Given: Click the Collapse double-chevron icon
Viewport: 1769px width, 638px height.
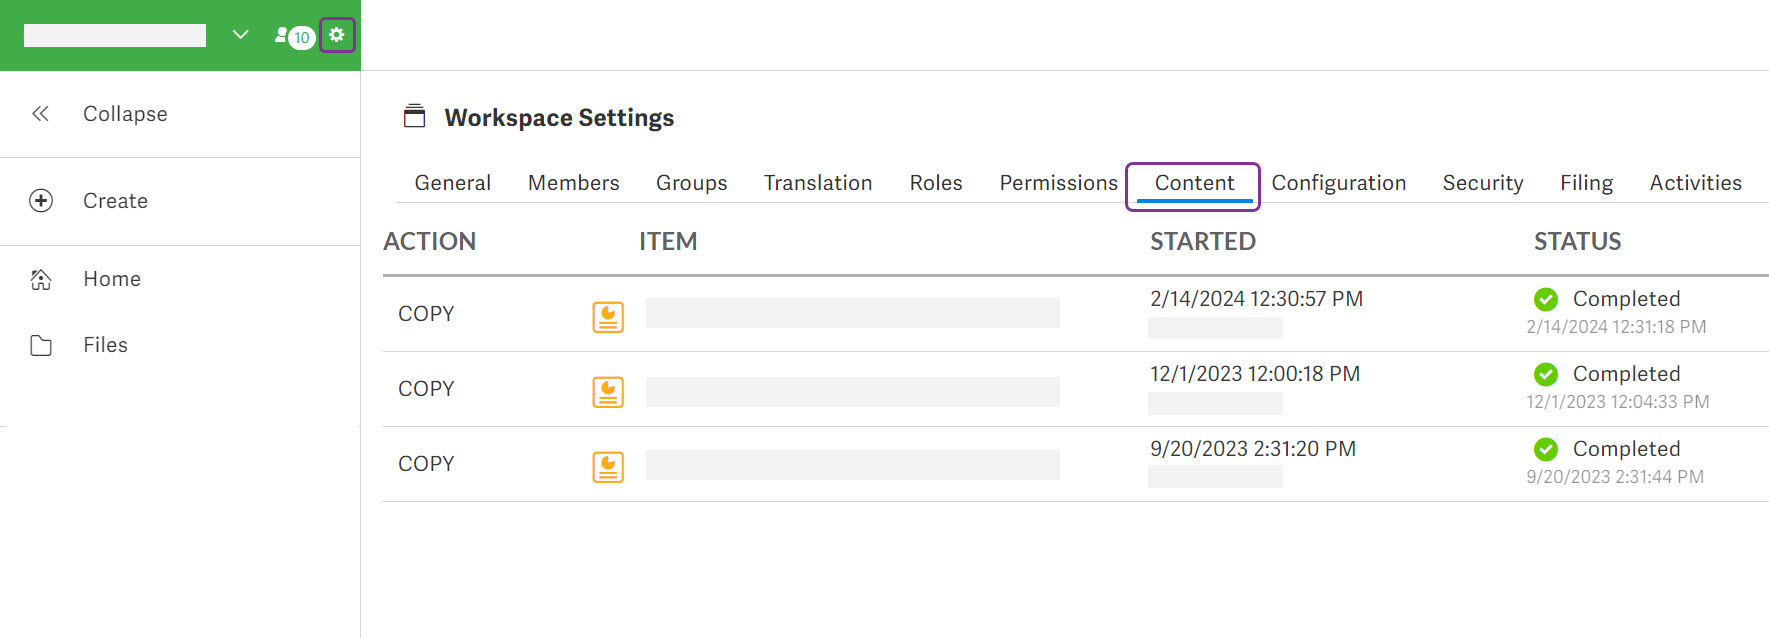Looking at the screenshot, I should 41,114.
